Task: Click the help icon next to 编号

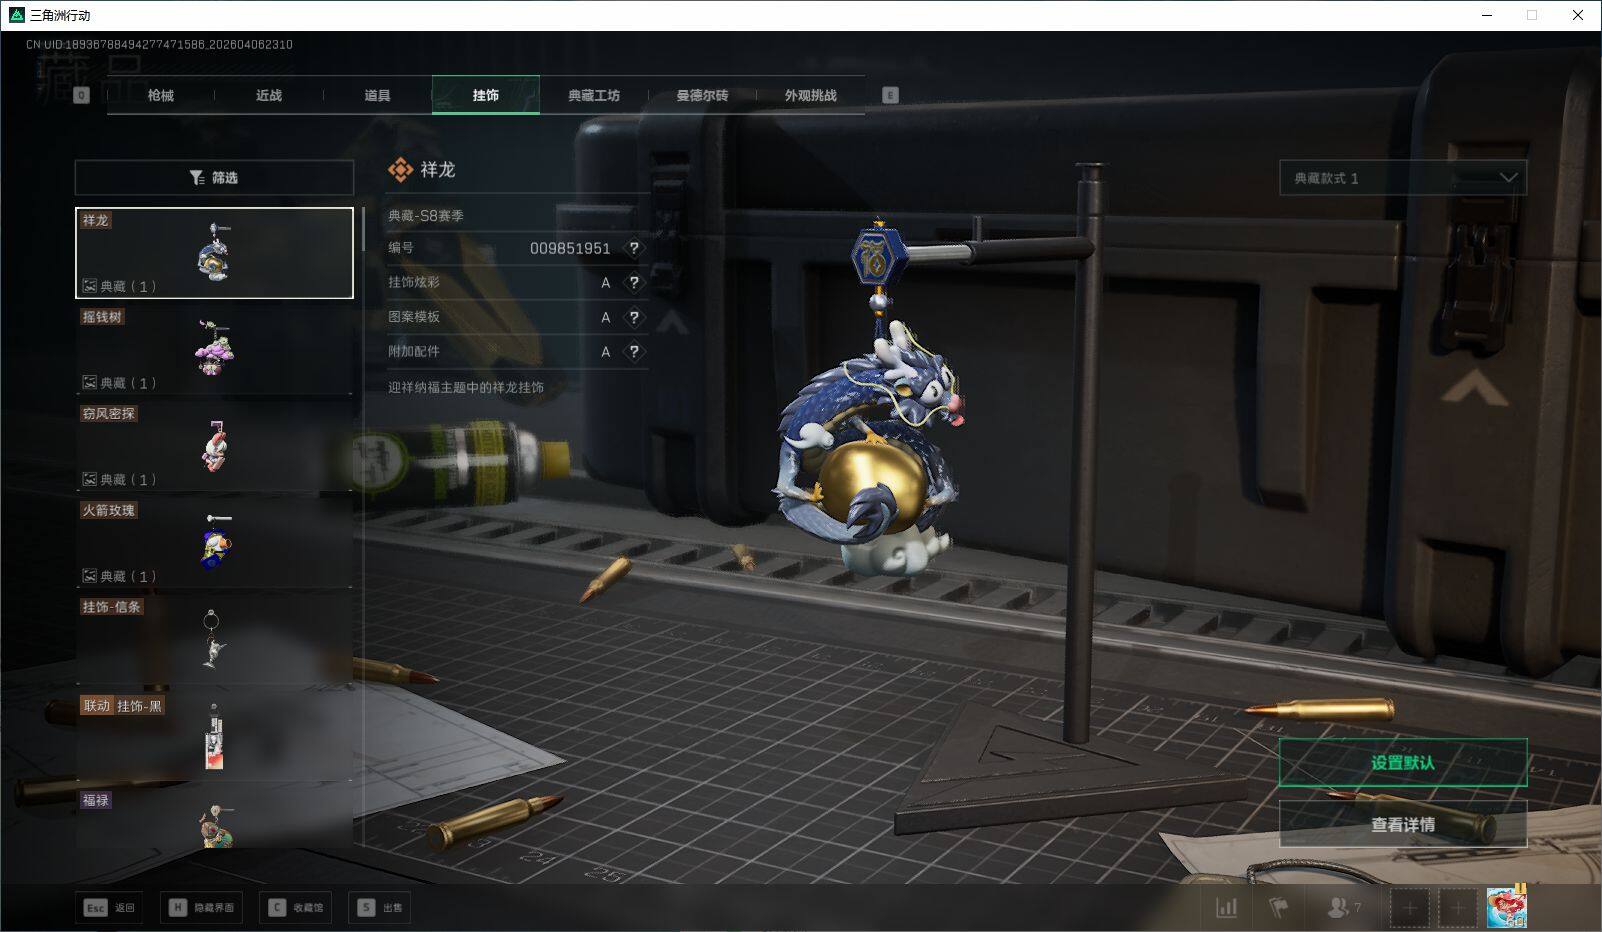Action: click(633, 248)
